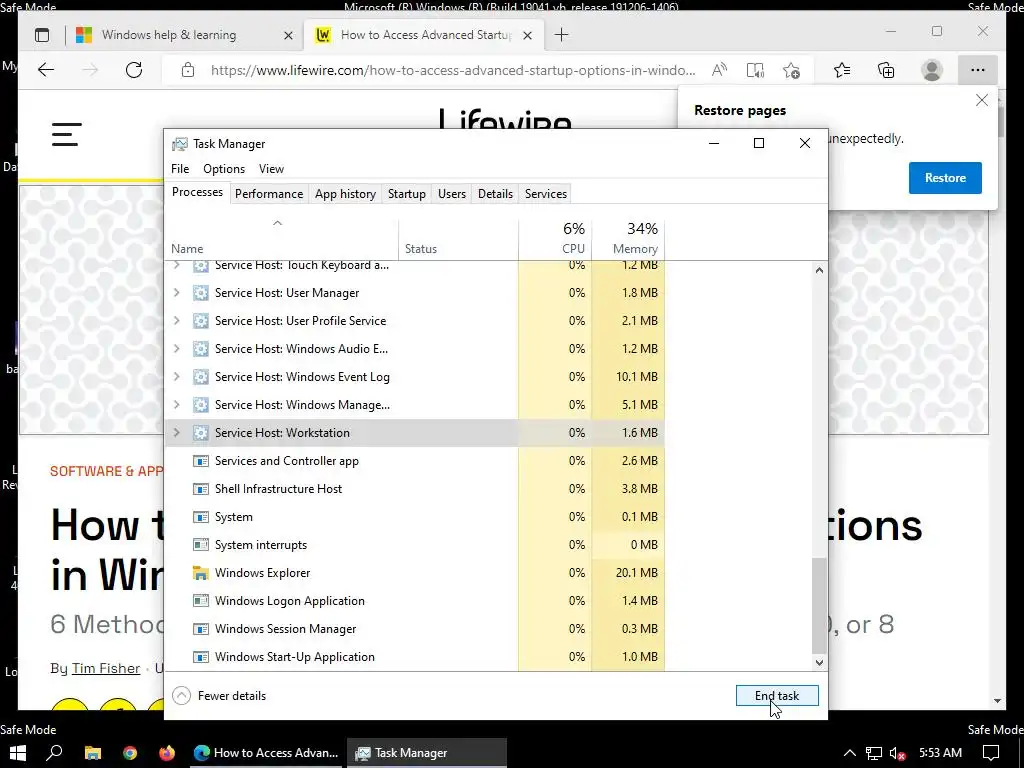Switch to the App history tab
This screenshot has height=768, width=1024.
coord(345,194)
